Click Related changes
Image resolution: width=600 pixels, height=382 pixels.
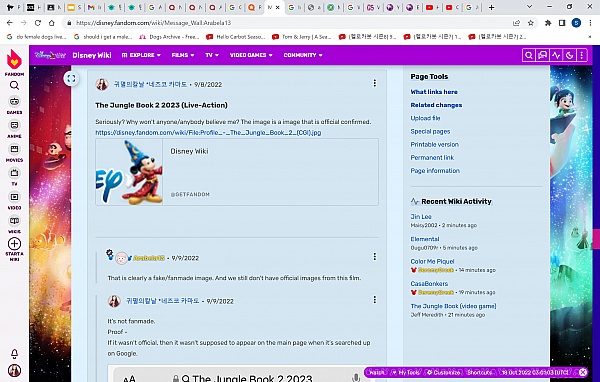(436, 105)
